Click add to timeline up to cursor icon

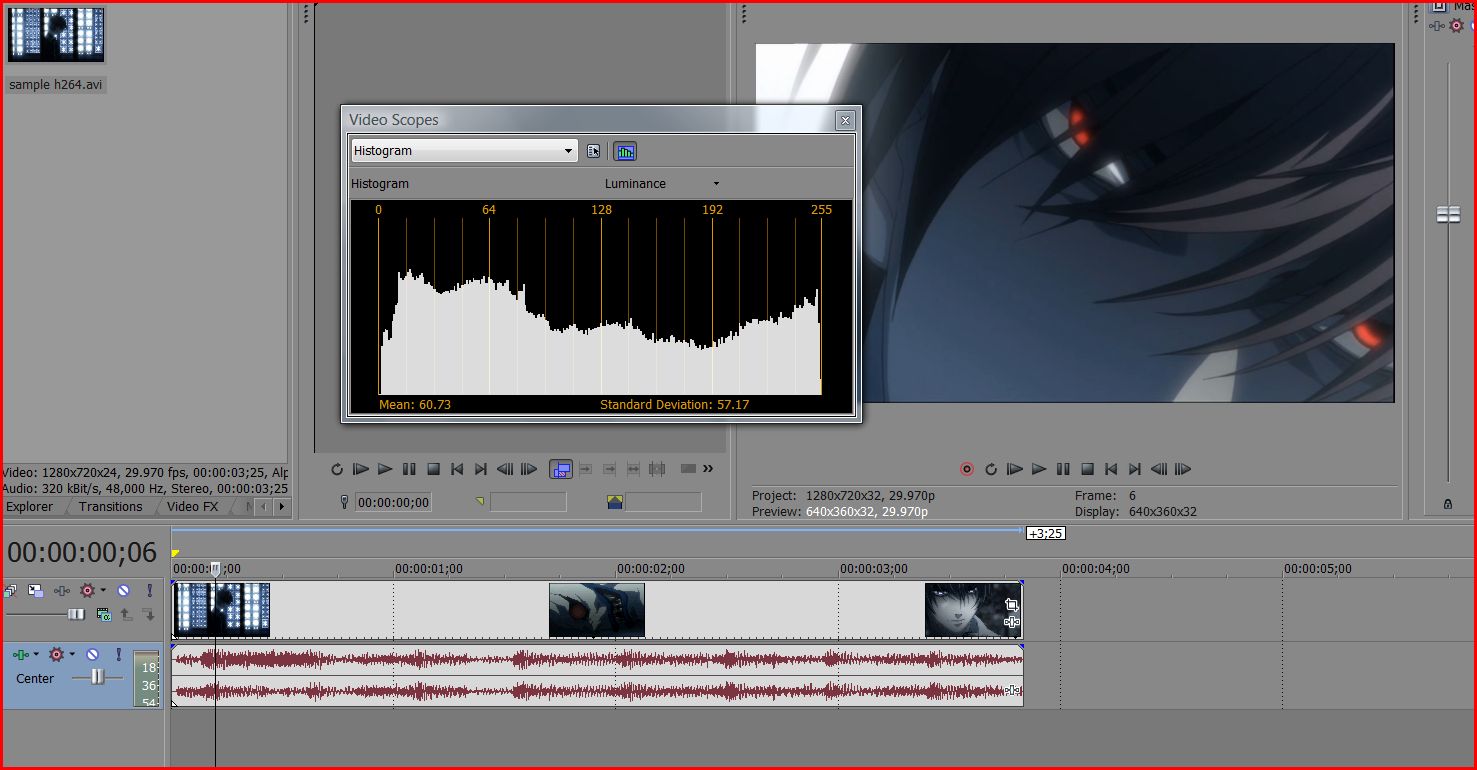pos(610,469)
